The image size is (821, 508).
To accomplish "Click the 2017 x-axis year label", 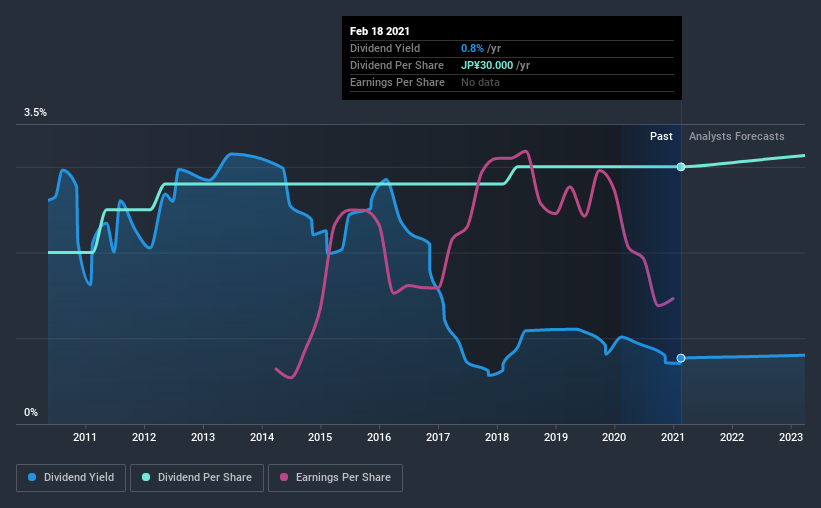I will coord(438,437).
